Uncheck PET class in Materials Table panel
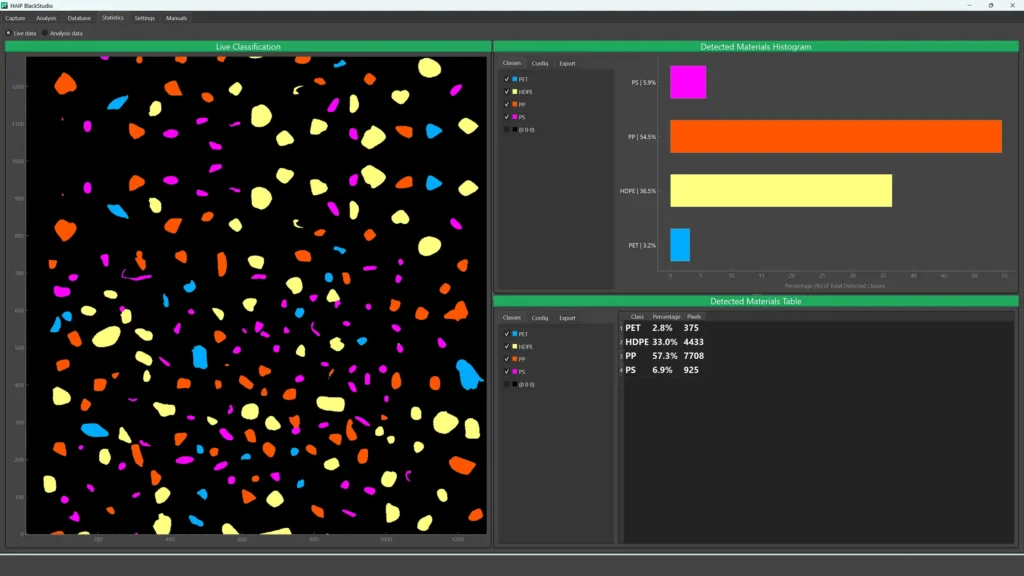The image size is (1024, 576). point(507,334)
